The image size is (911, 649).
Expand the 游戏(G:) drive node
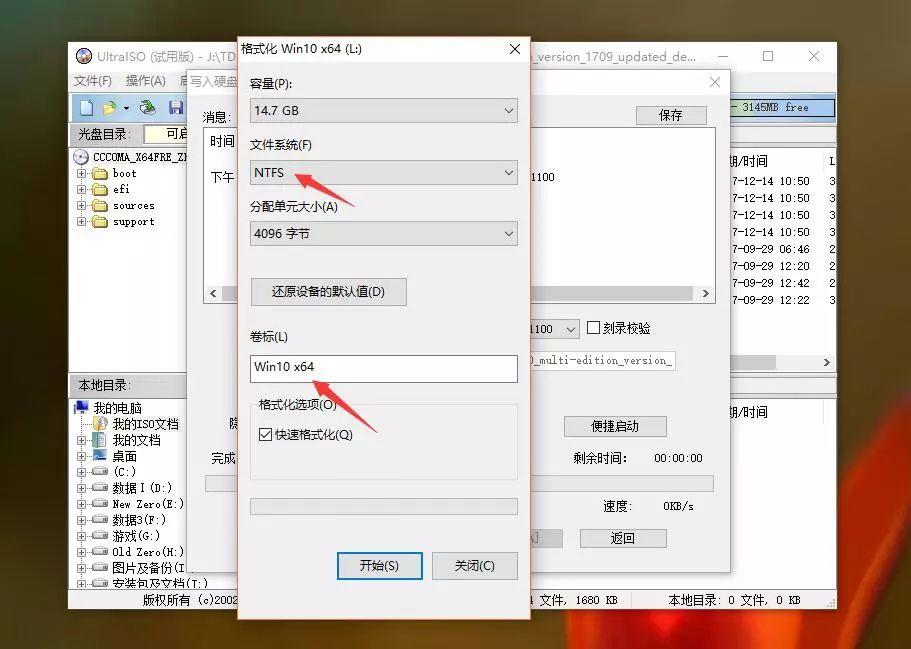tap(81, 536)
